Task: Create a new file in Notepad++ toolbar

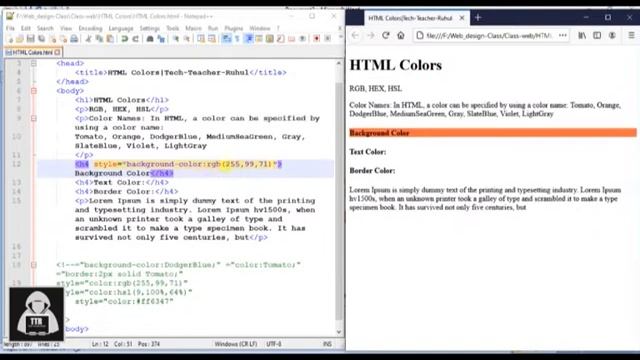Action: (10, 39)
